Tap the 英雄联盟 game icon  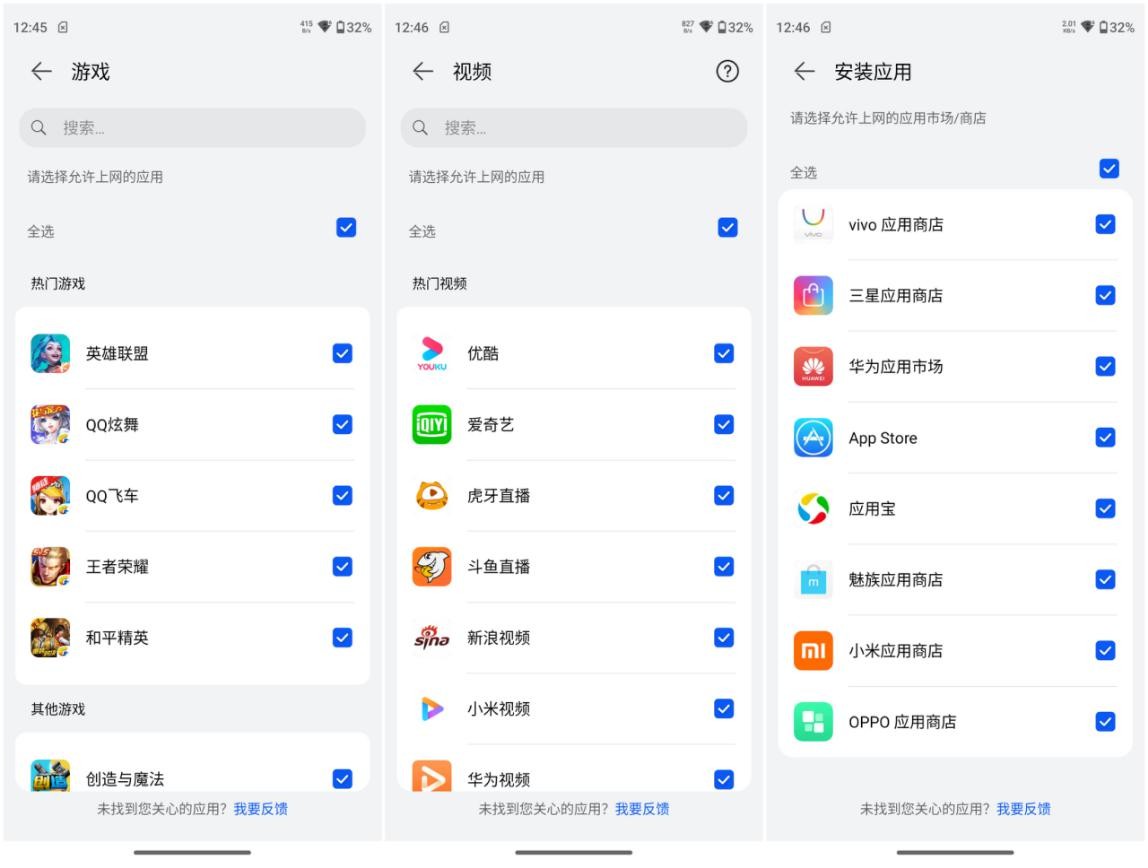click(50, 352)
